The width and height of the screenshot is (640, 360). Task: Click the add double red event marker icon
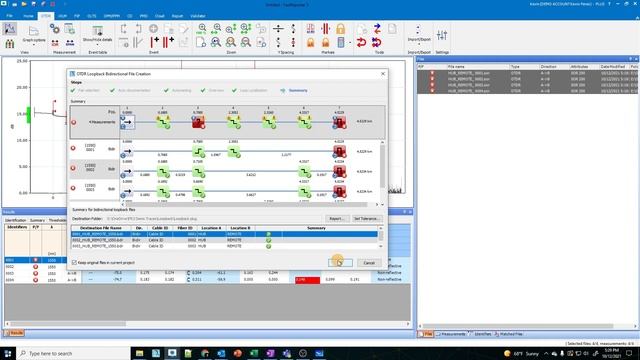pos(168,42)
